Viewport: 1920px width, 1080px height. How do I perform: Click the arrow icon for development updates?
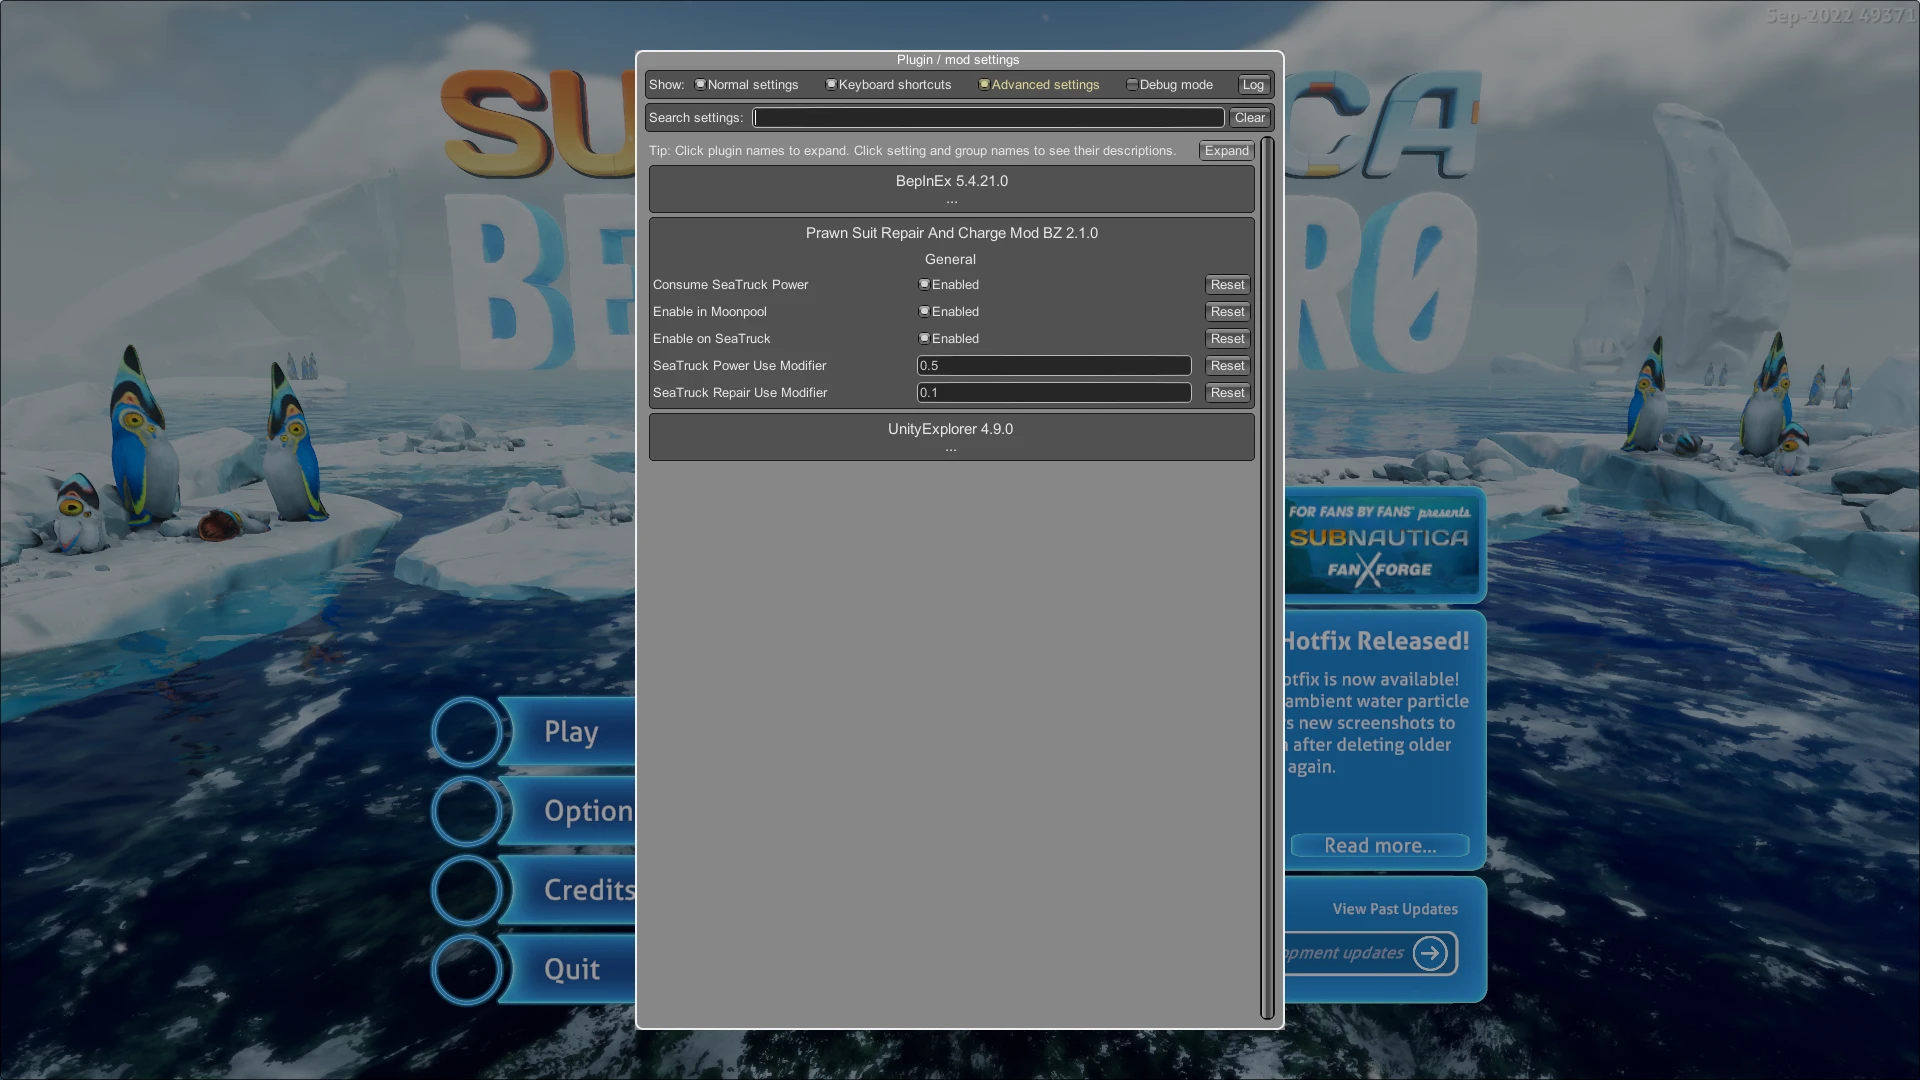point(1430,953)
